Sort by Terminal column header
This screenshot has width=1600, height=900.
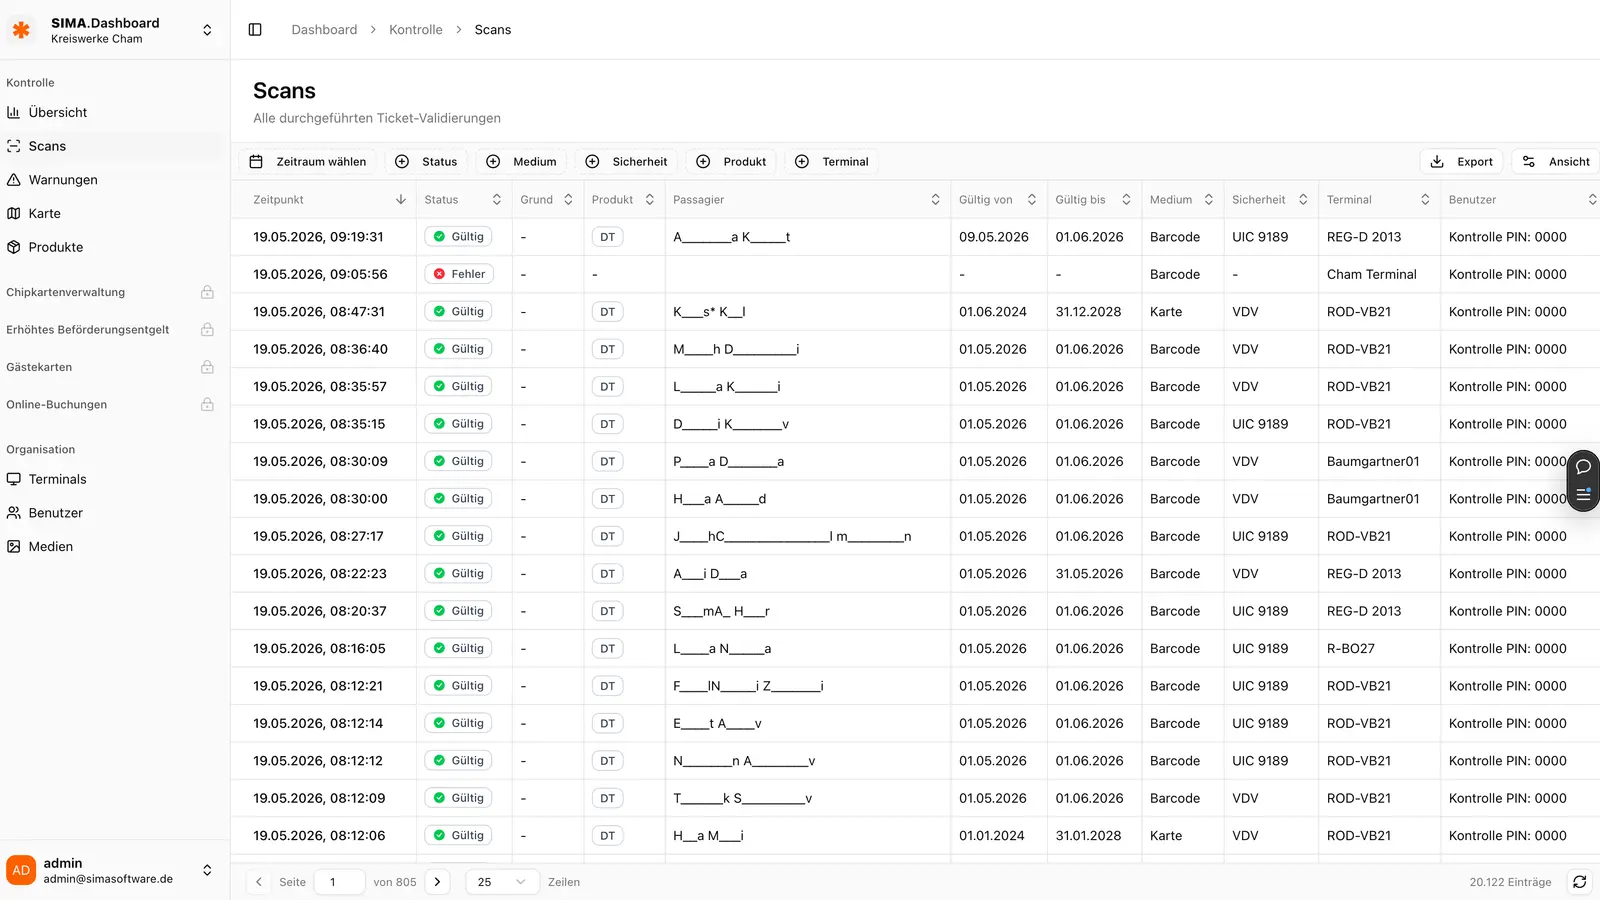[x=1379, y=200]
